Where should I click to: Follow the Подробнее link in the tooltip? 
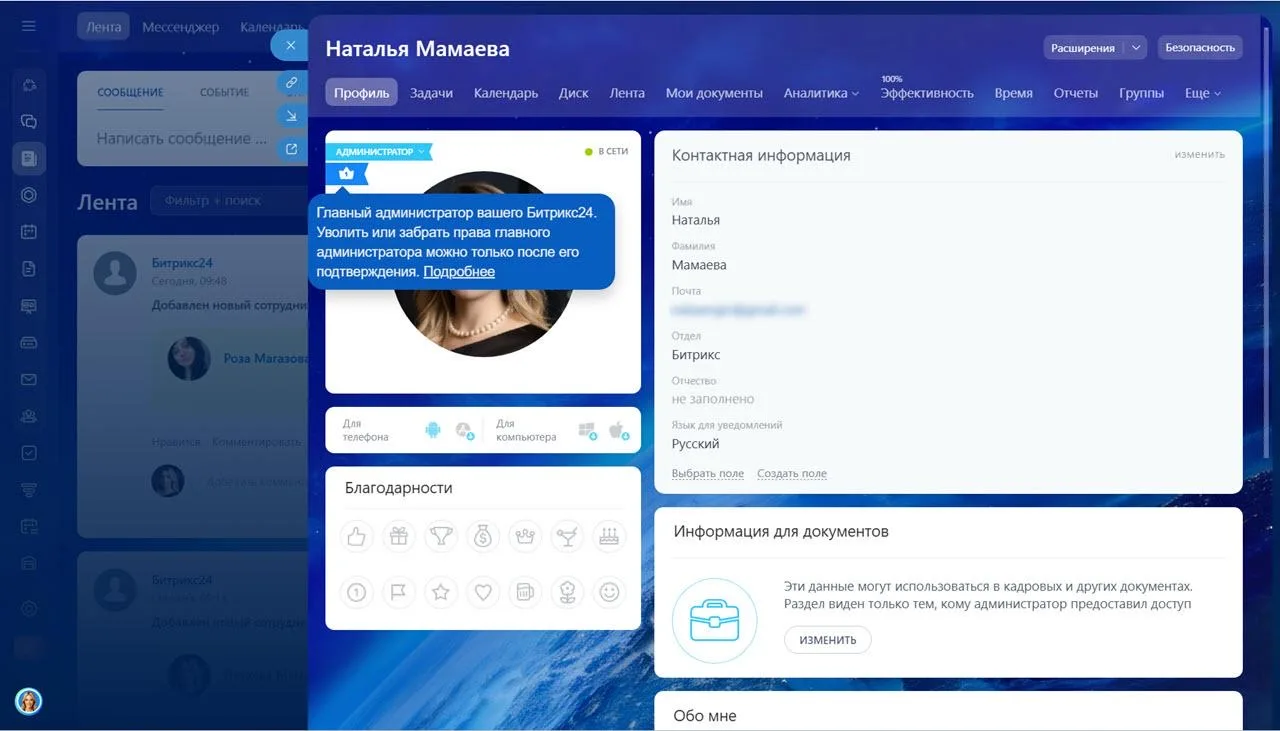click(458, 272)
